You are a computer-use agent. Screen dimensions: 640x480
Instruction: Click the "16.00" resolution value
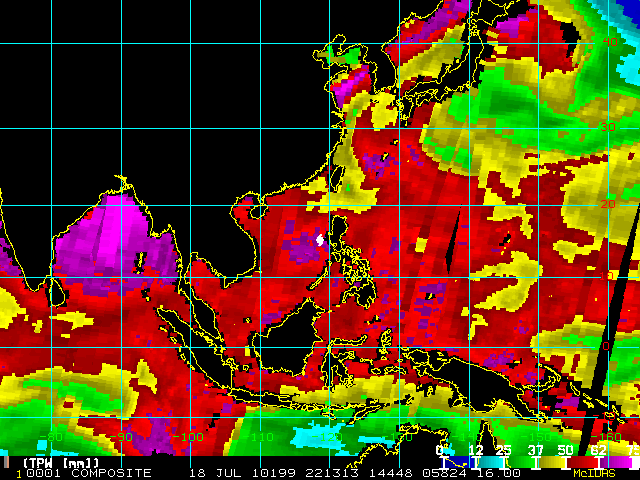pyautogui.click(x=499, y=473)
